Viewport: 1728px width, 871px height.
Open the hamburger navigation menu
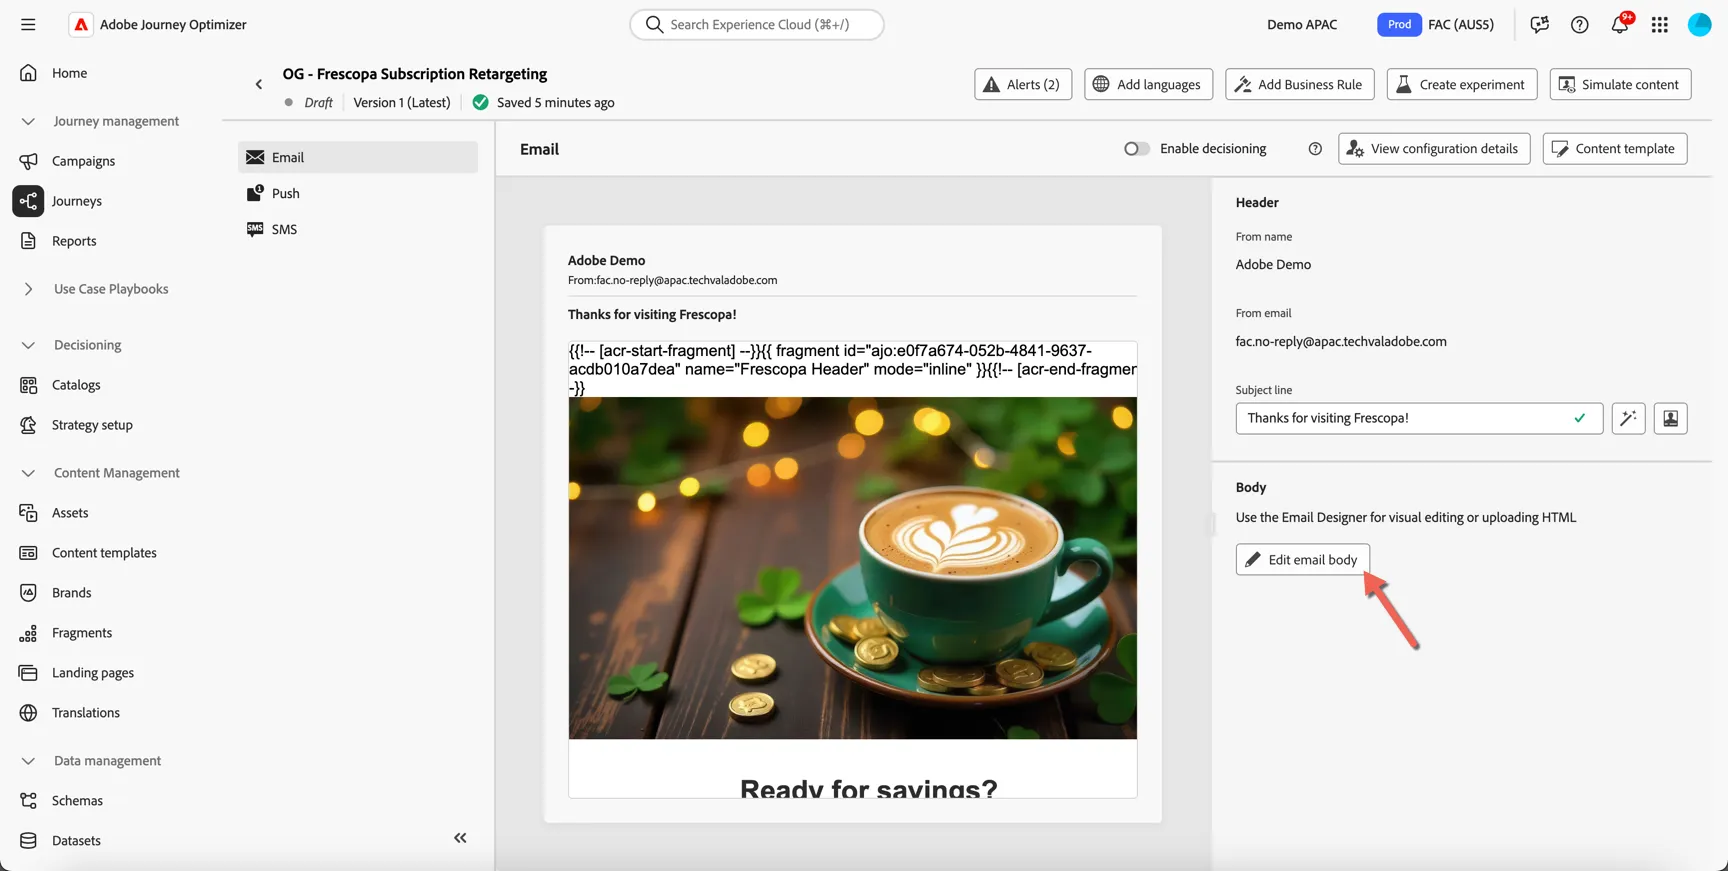click(x=28, y=24)
